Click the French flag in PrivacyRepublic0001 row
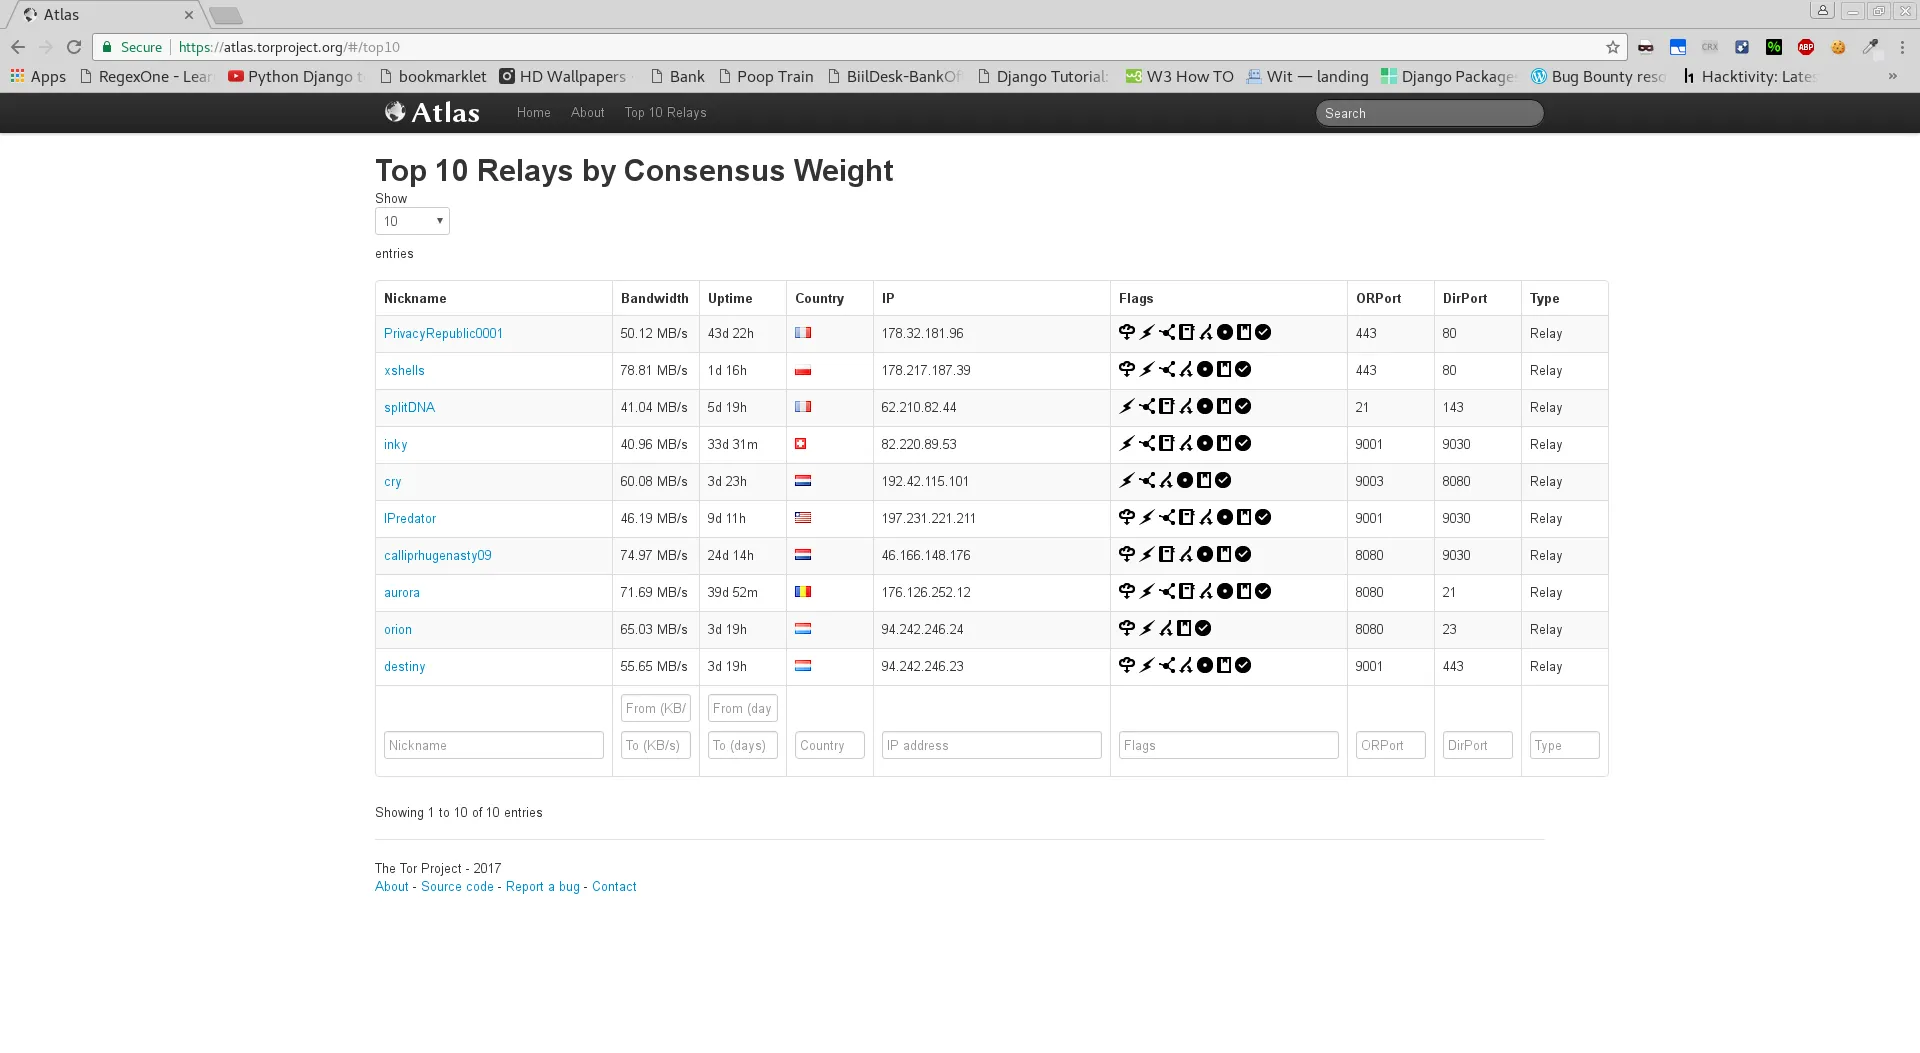1920x1053 pixels. coord(803,333)
